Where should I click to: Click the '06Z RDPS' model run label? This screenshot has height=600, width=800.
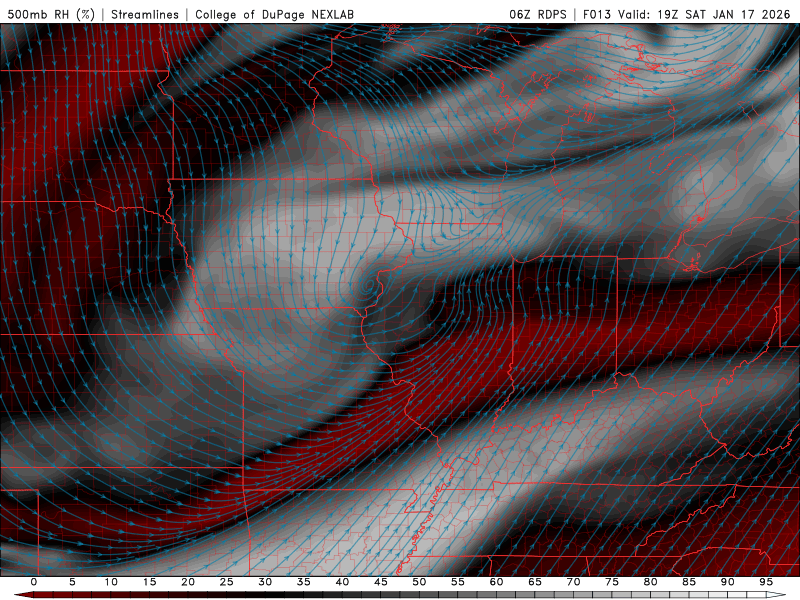[538, 14]
